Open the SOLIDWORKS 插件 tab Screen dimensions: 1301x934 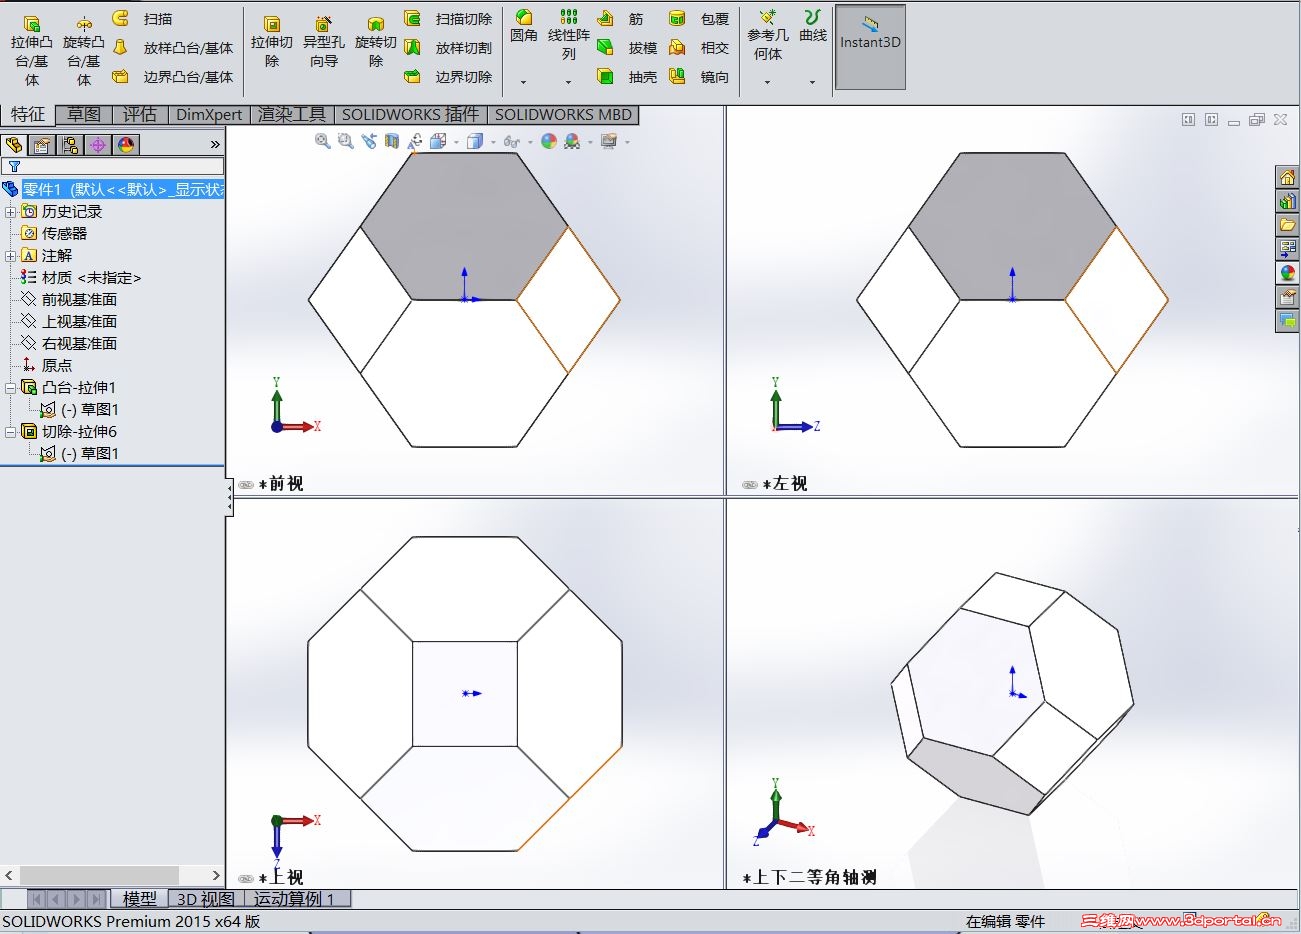(x=411, y=115)
